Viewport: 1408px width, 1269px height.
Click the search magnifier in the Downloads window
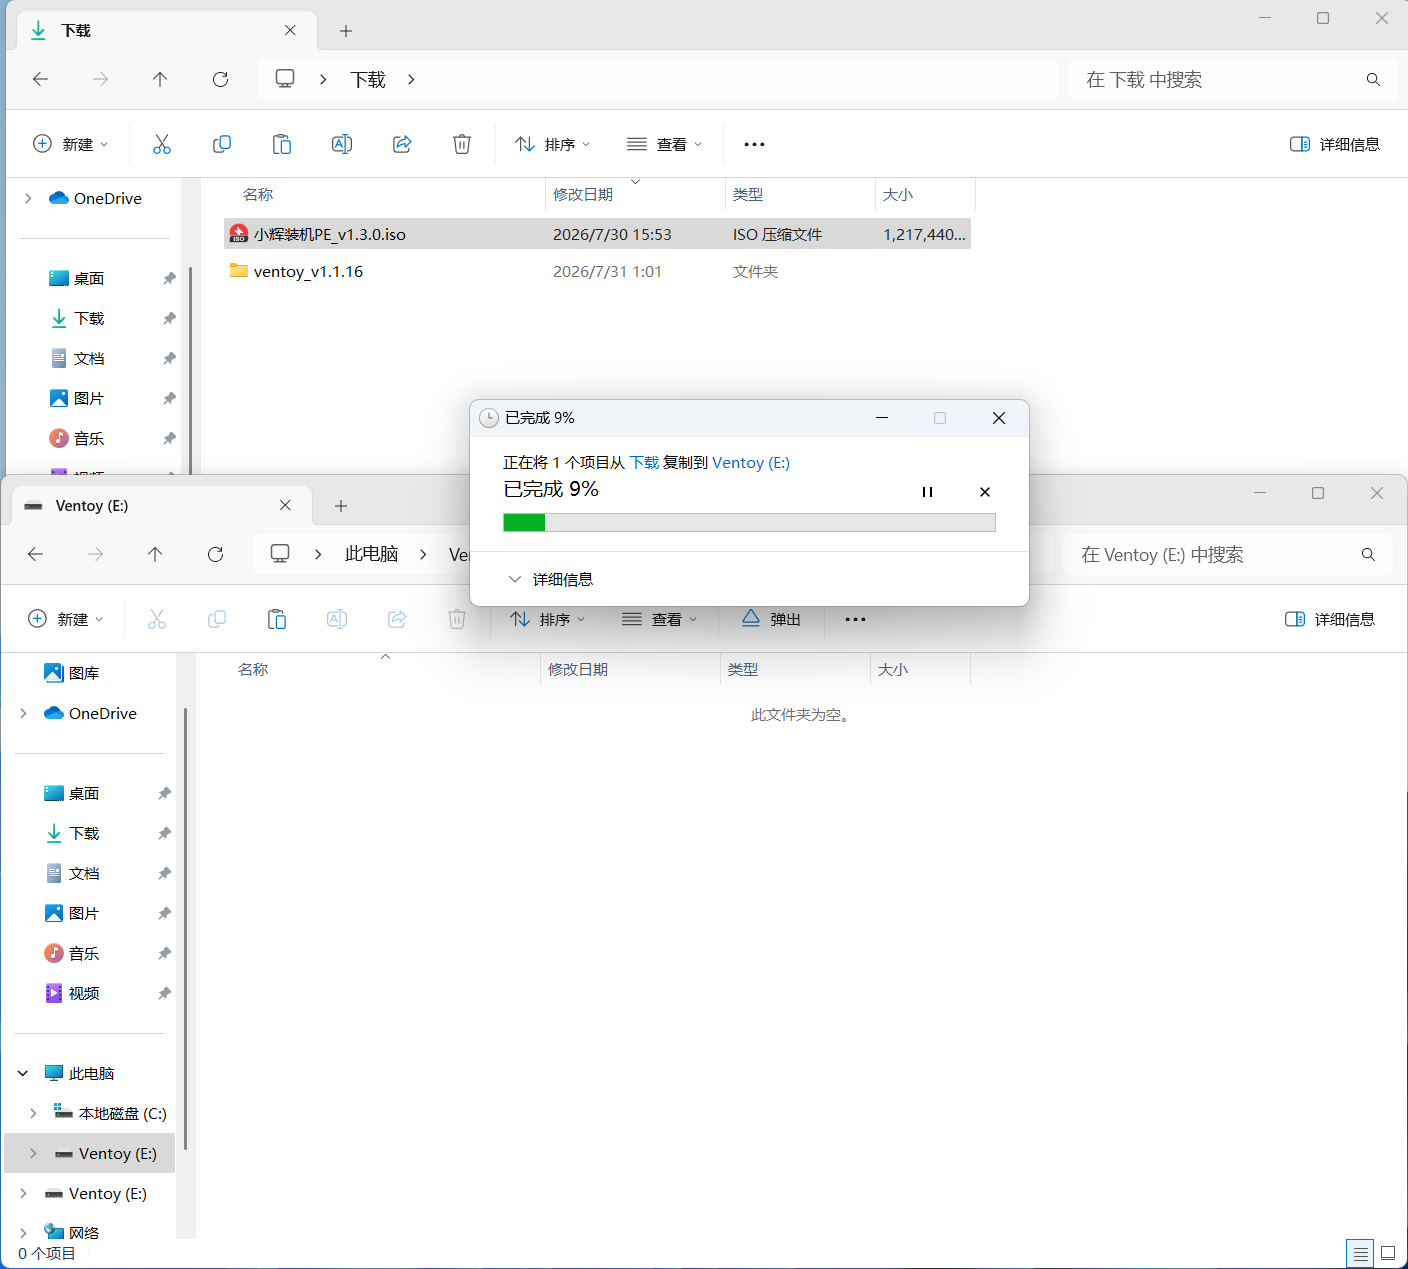tap(1373, 79)
